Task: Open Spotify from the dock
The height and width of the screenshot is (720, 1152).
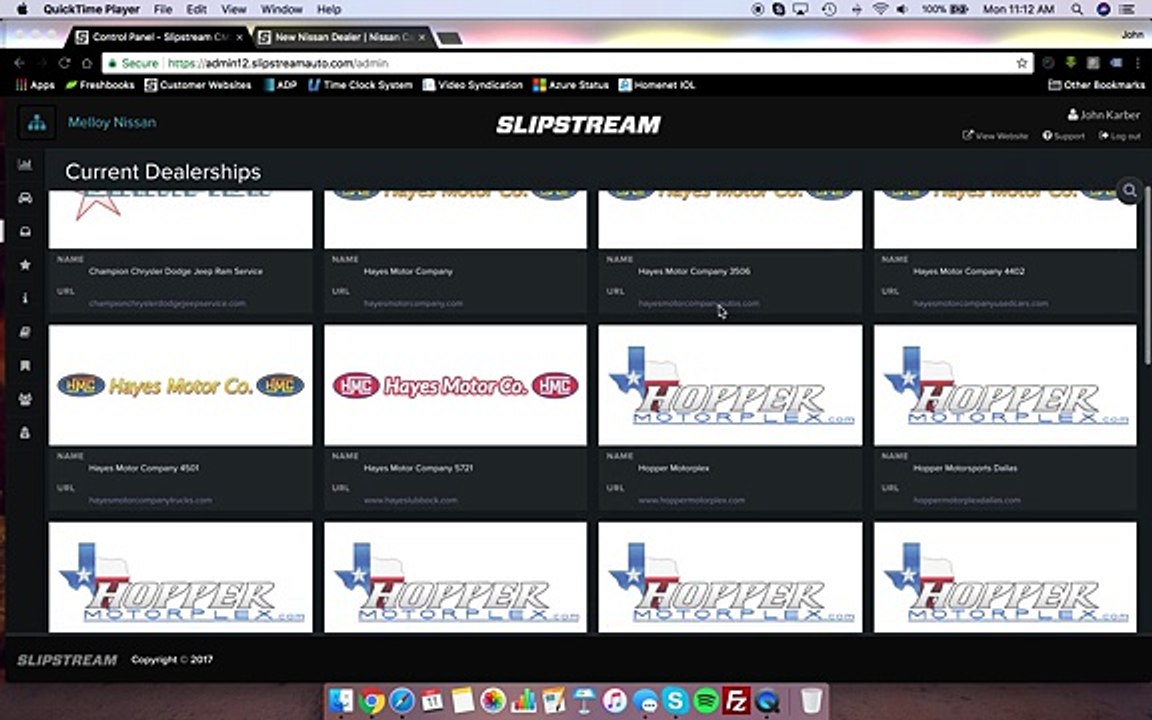Action: tap(706, 700)
